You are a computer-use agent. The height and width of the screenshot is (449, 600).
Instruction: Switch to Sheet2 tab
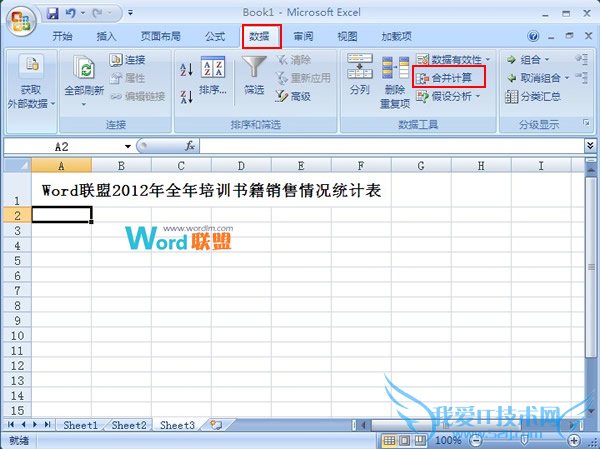[129, 425]
